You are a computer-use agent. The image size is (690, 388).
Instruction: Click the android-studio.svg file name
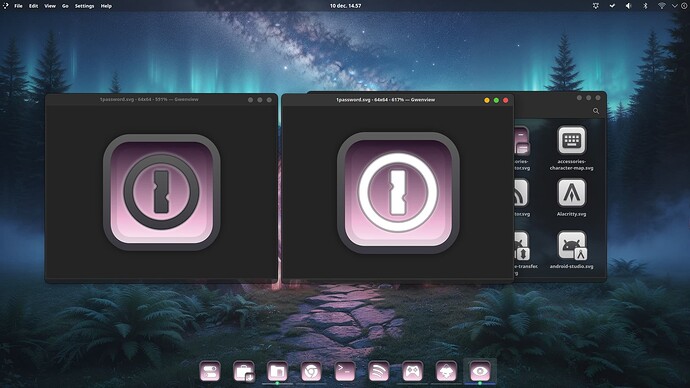tap(572, 266)
